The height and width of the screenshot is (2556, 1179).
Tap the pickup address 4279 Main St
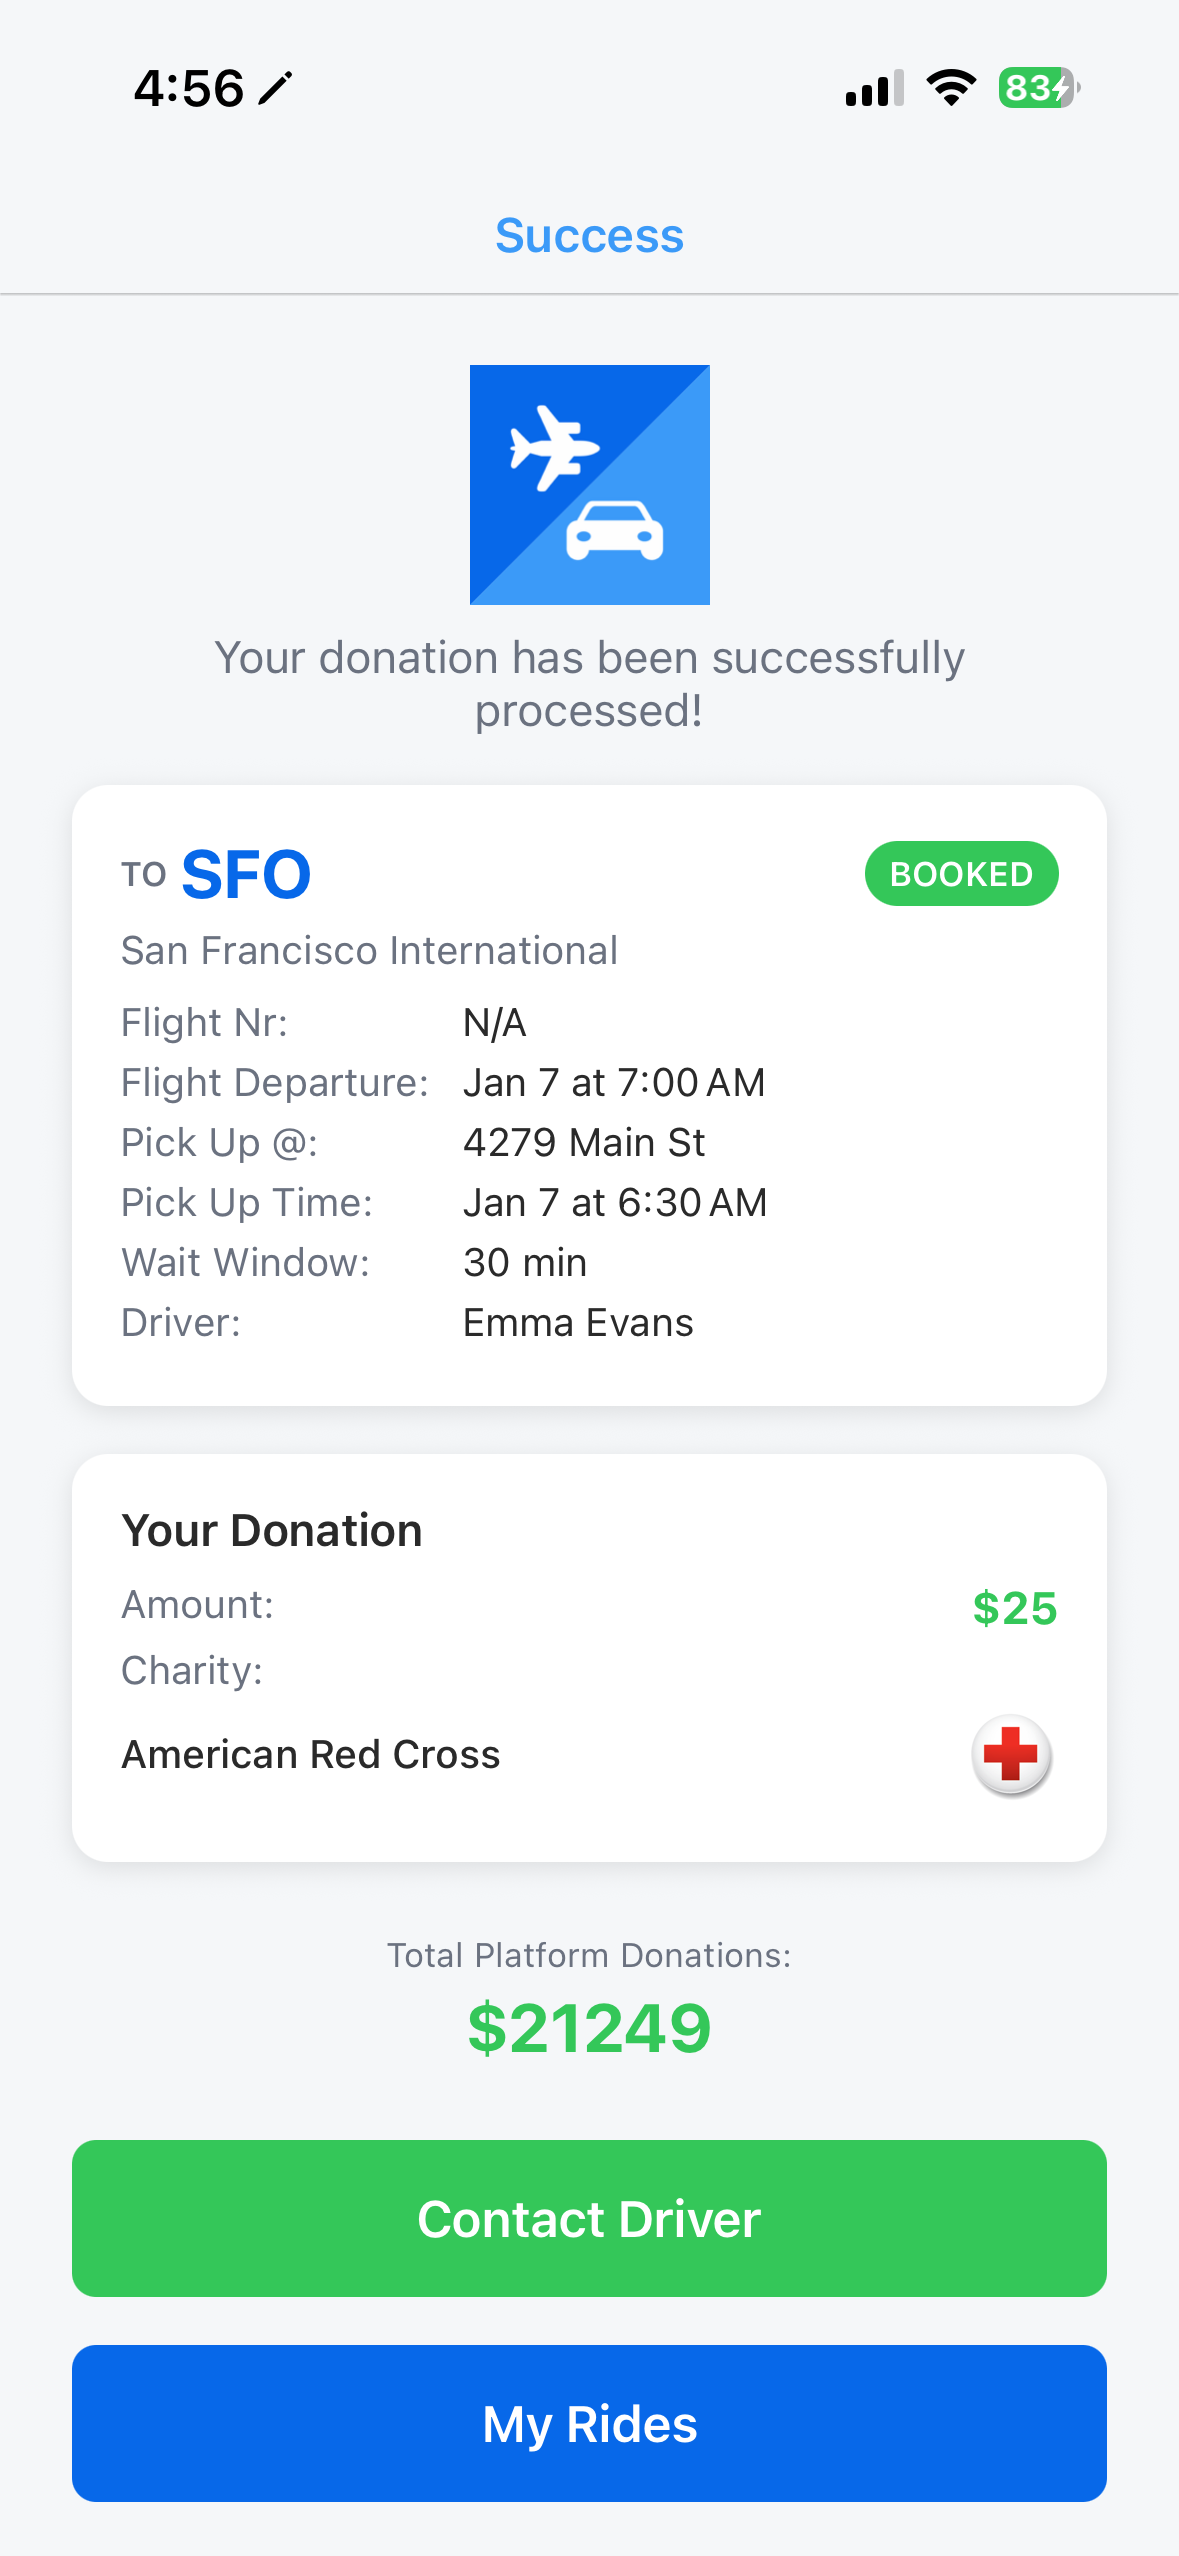click(584, 1143)
